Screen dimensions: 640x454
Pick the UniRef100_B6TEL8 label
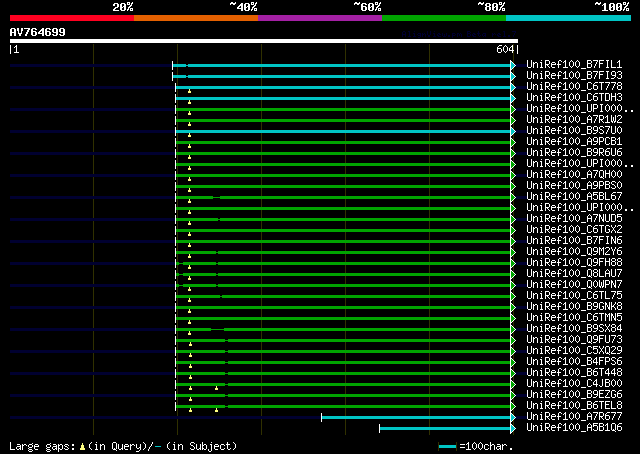574,406
